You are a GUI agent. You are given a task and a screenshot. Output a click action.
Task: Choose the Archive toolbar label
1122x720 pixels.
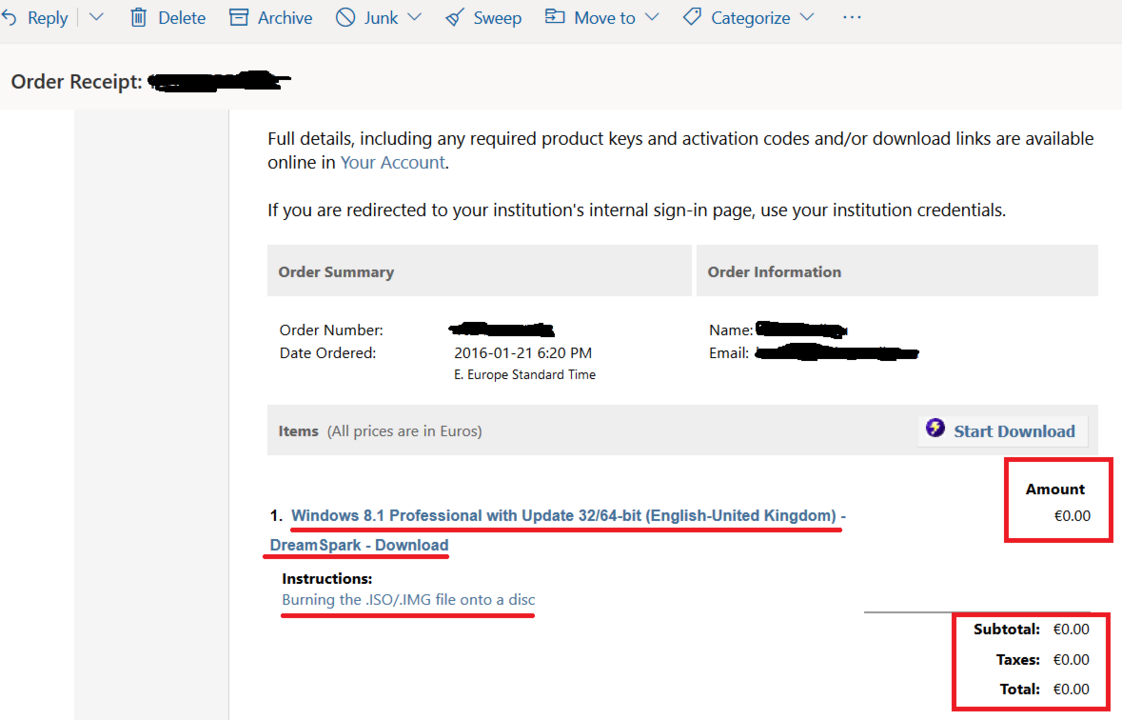tap(285, 18)
